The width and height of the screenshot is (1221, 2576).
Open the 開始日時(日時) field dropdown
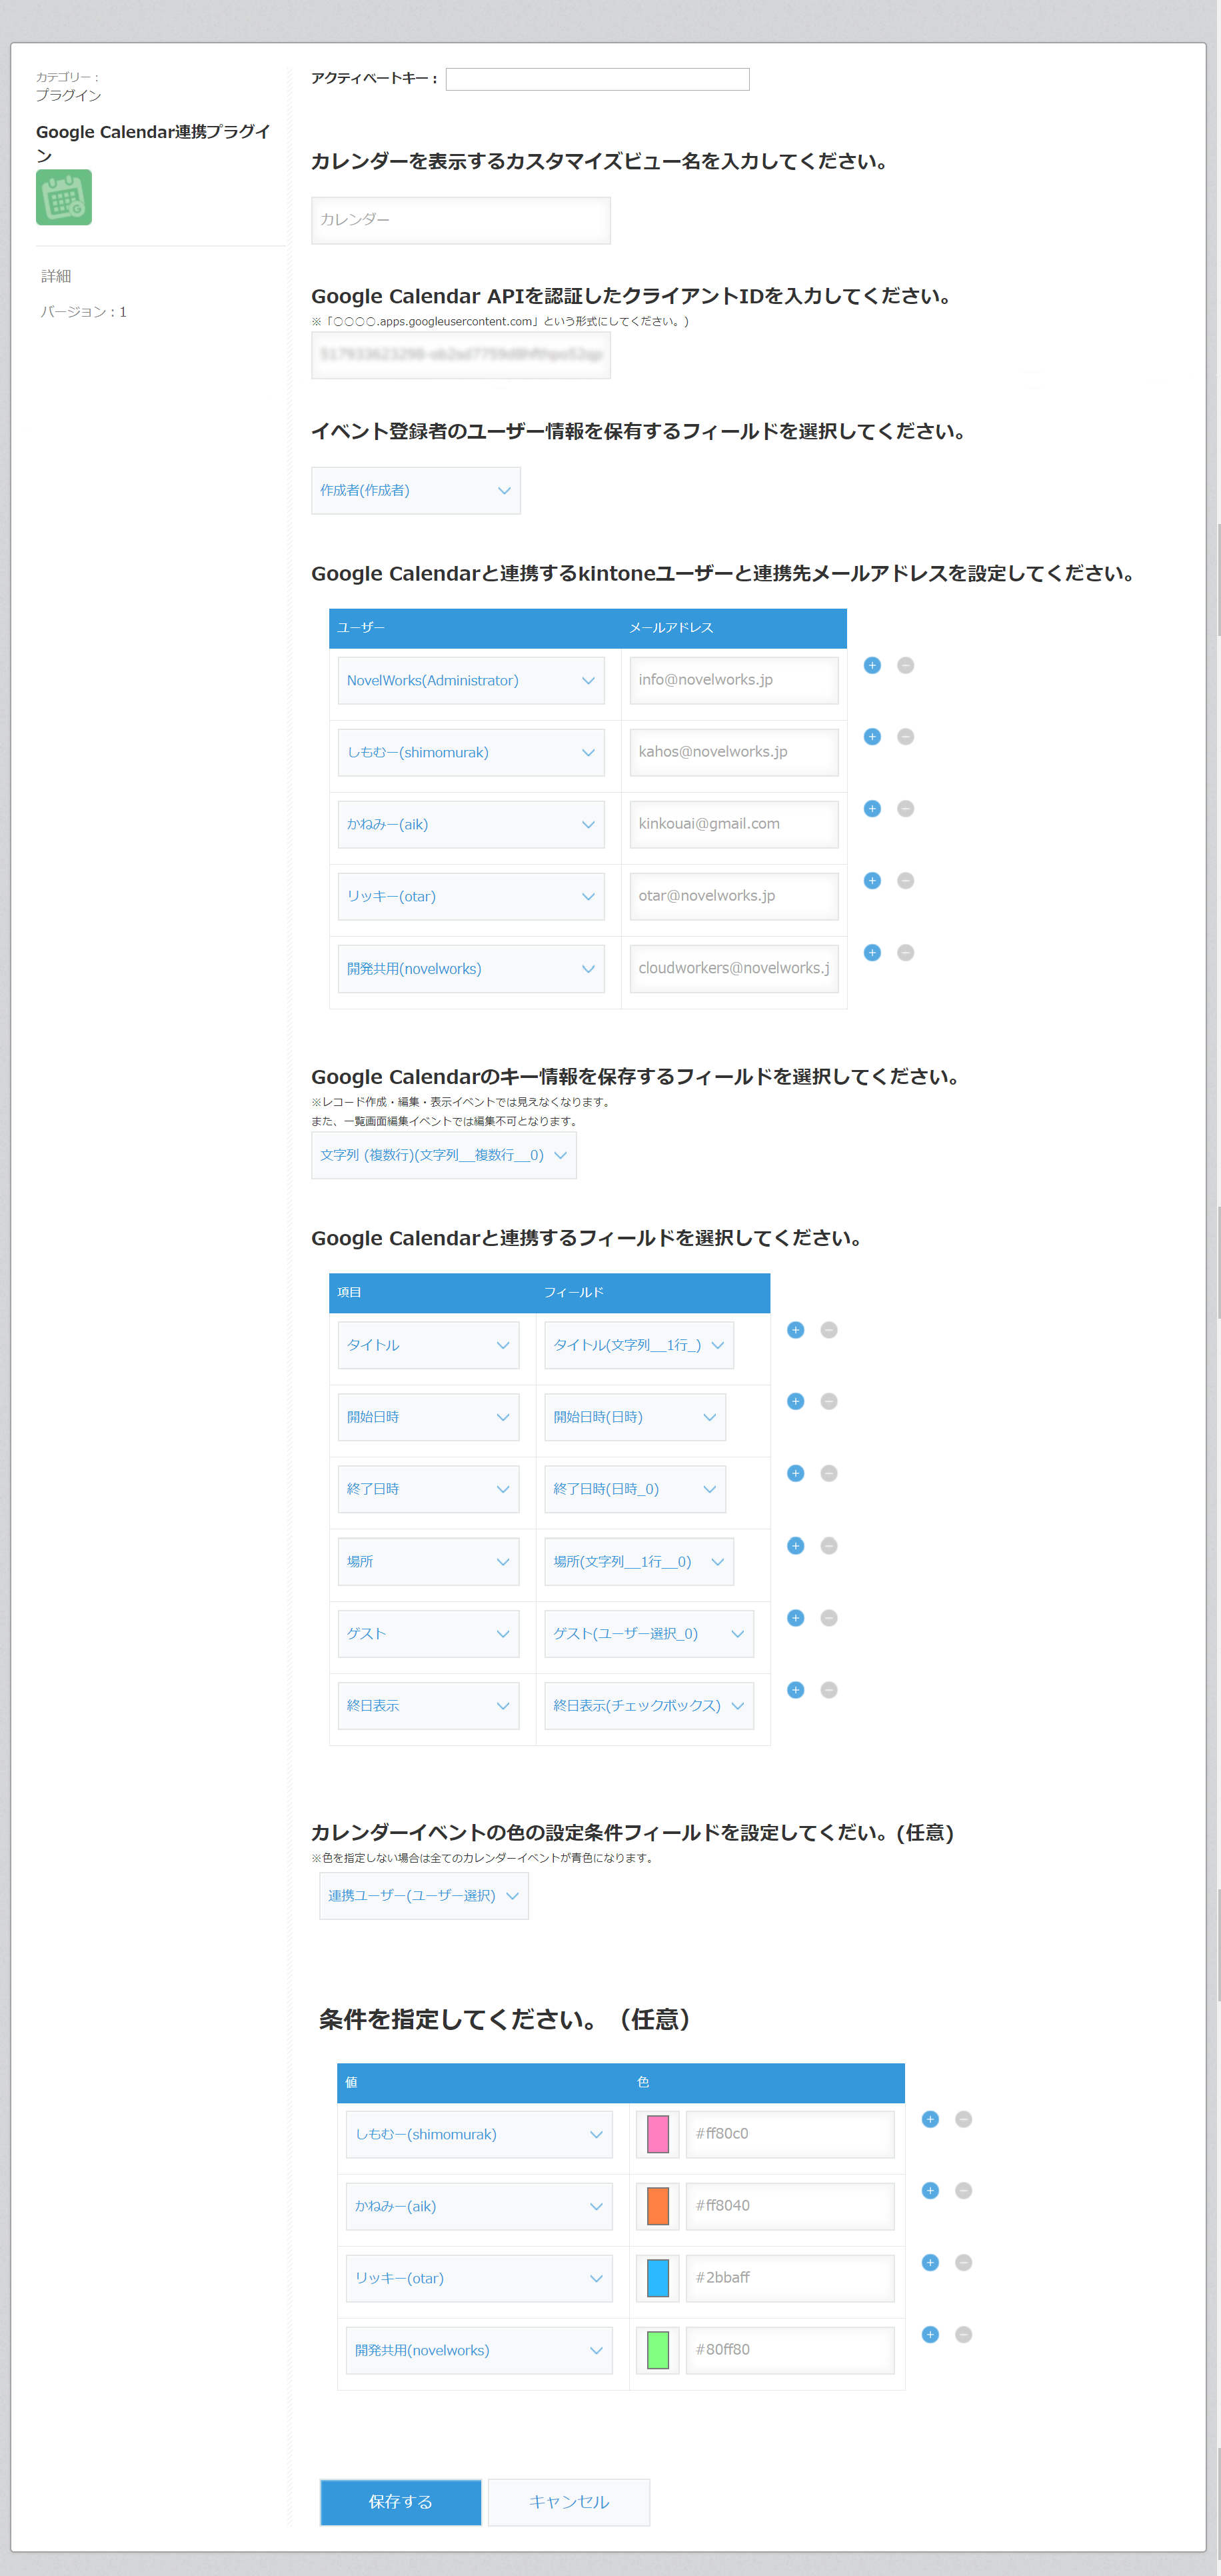pos(634,1417)
